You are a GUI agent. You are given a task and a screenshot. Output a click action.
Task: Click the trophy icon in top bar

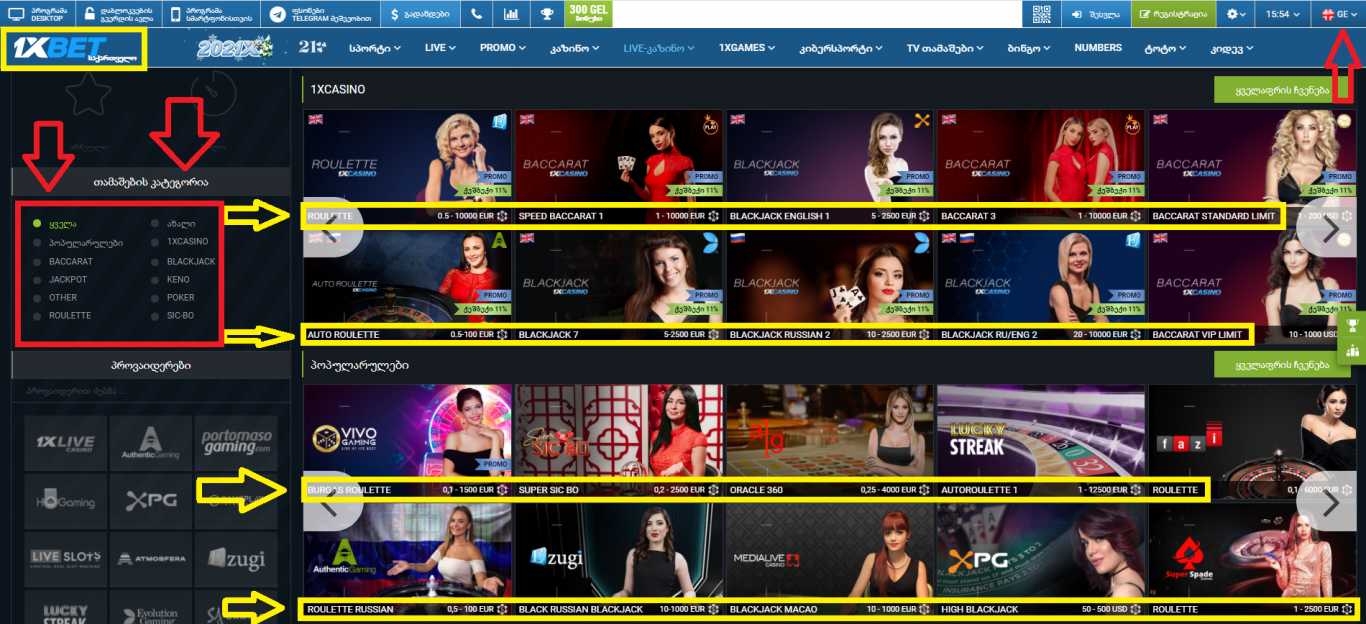[546, 14]
